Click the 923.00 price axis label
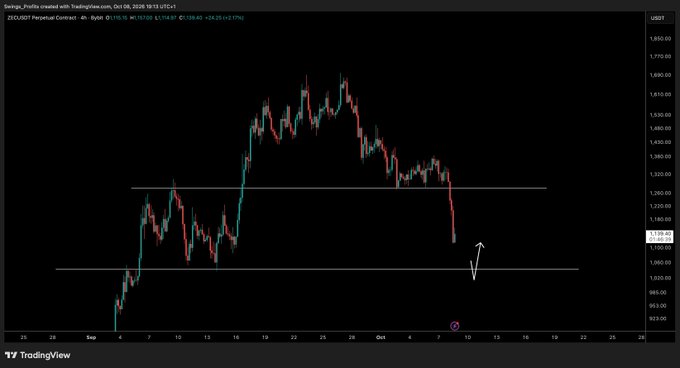Screen dimensions: 680x368 coord(658,319)
